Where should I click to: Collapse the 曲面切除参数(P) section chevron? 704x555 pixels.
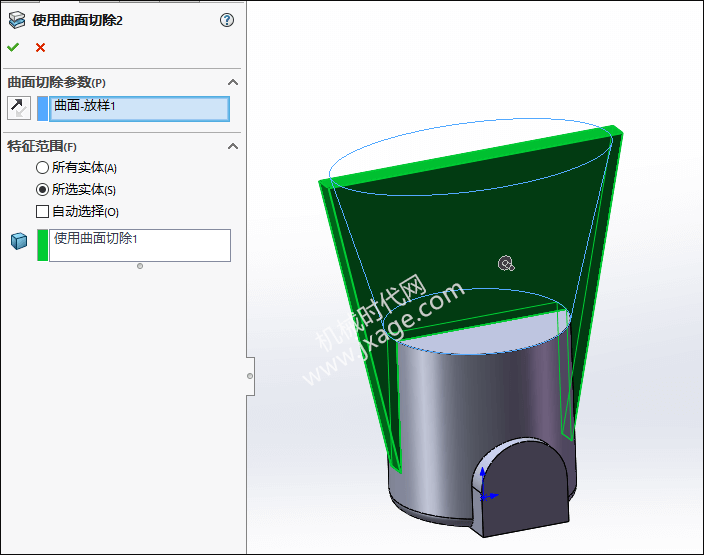coord(232,82)
